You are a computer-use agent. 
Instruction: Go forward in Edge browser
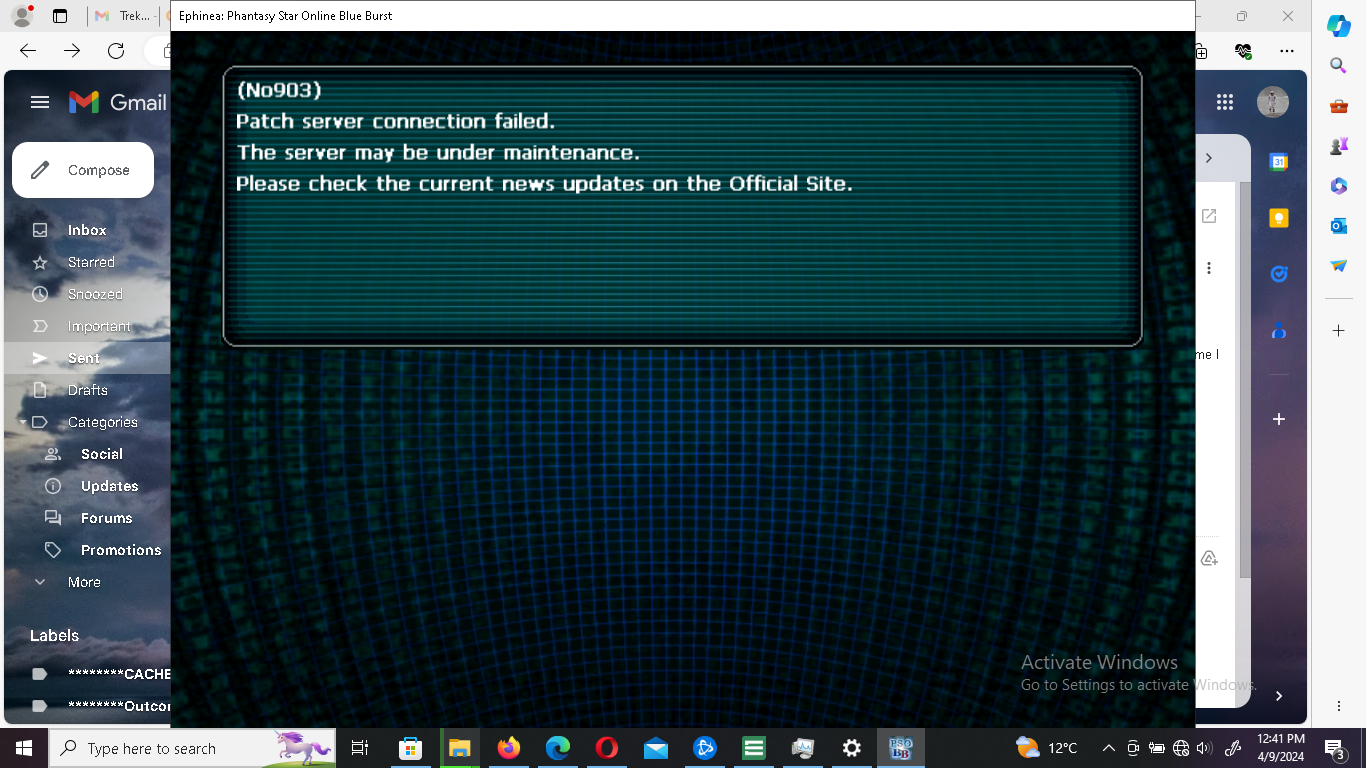point(72,50)
